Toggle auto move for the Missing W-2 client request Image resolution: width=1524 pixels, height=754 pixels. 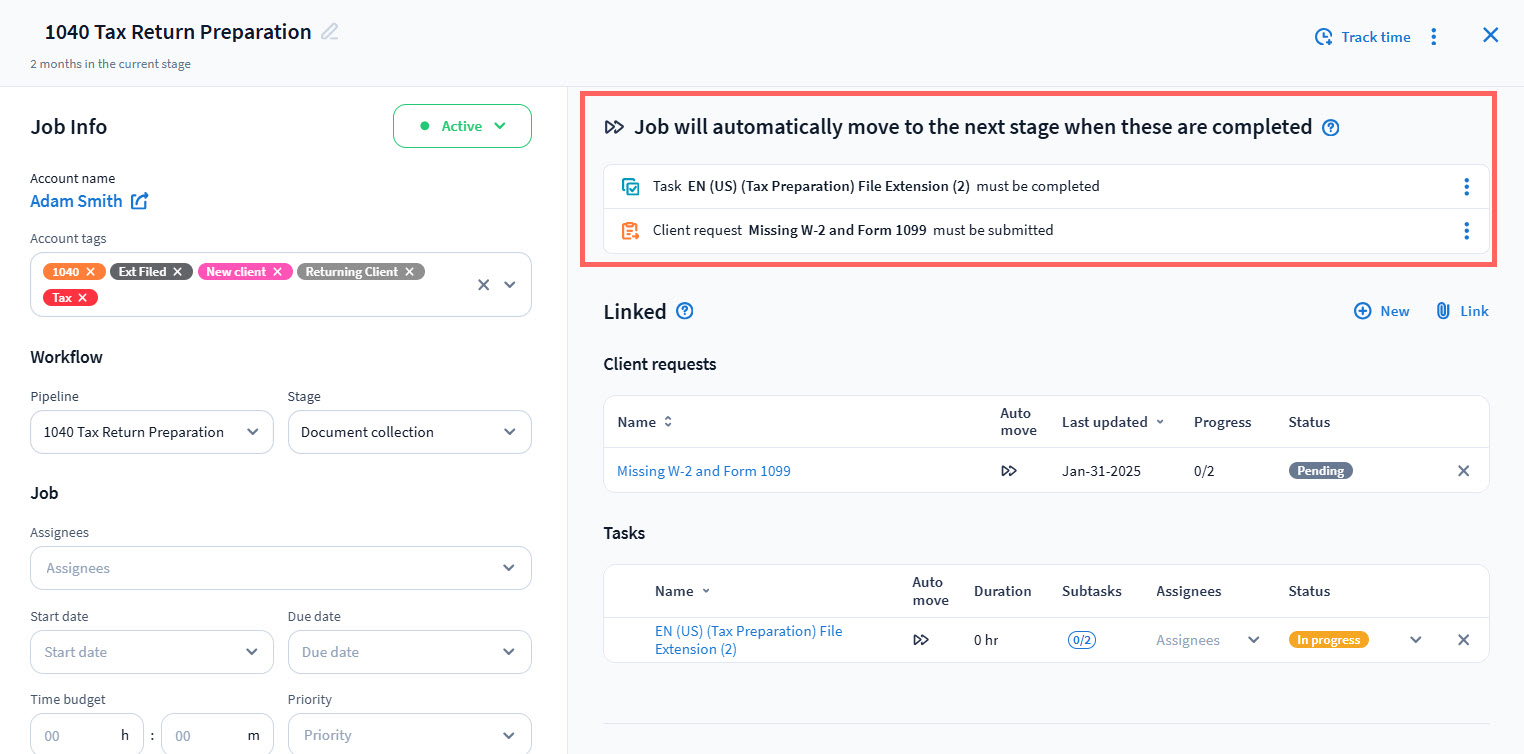[1009, 471]
